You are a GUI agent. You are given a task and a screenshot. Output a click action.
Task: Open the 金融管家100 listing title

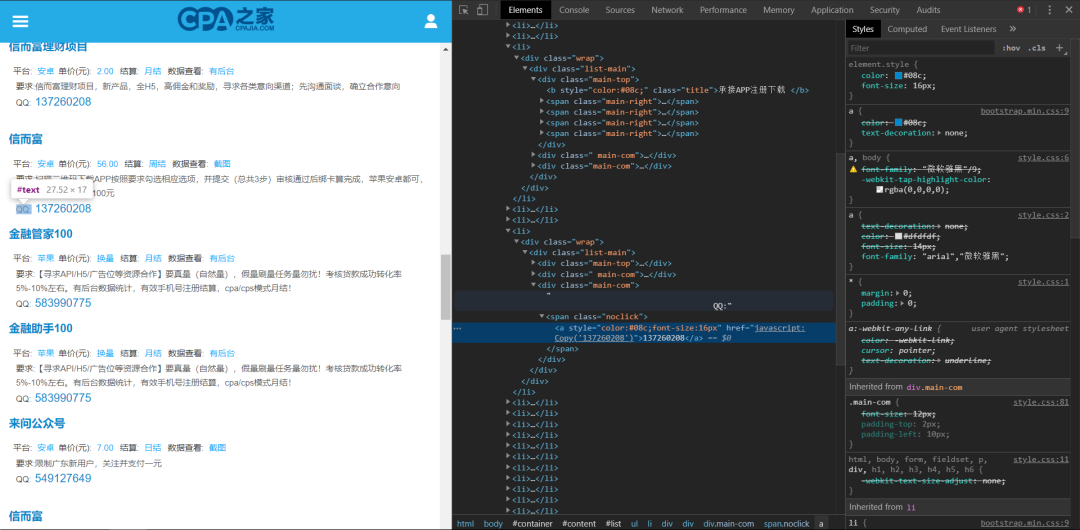coord(41,234)
